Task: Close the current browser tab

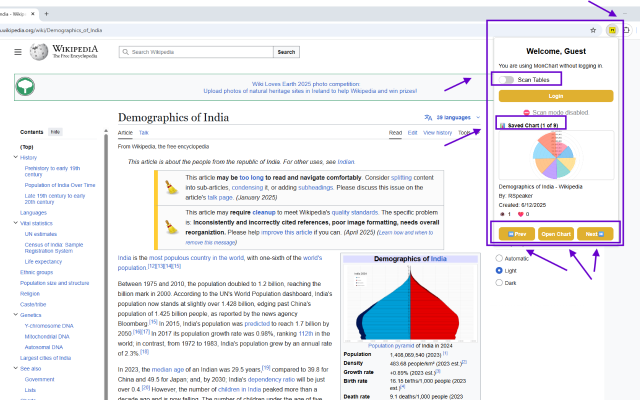Action: click(33, 14)
